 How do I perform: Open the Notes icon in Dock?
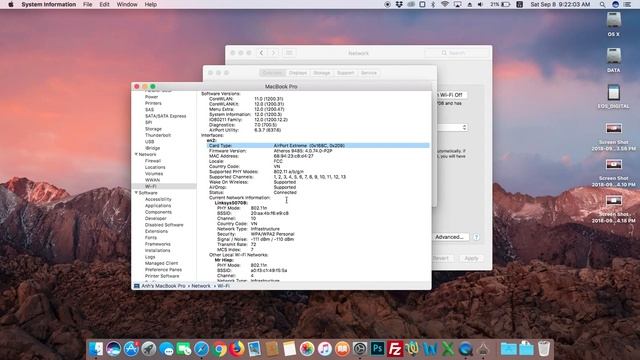289,349
